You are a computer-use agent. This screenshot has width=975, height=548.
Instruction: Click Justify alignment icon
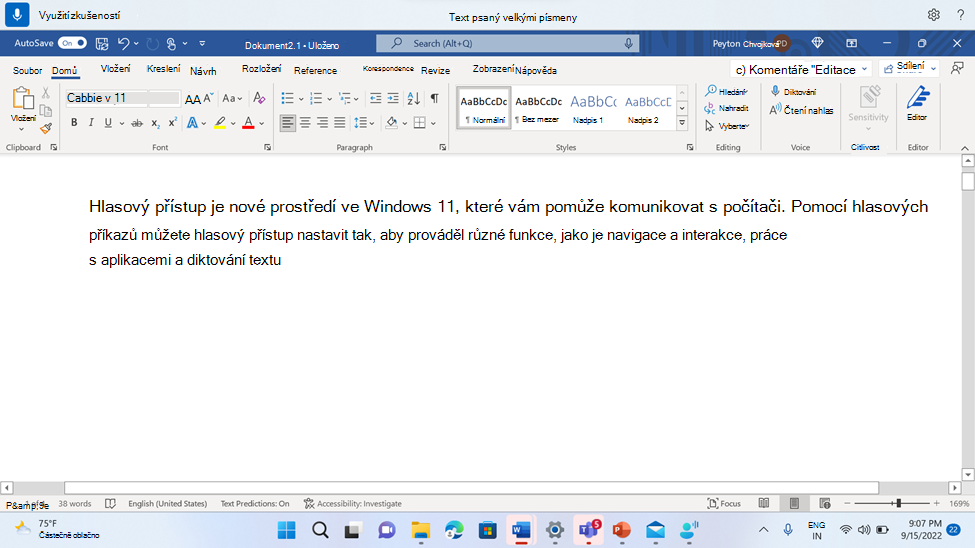(x=340, y=123)
